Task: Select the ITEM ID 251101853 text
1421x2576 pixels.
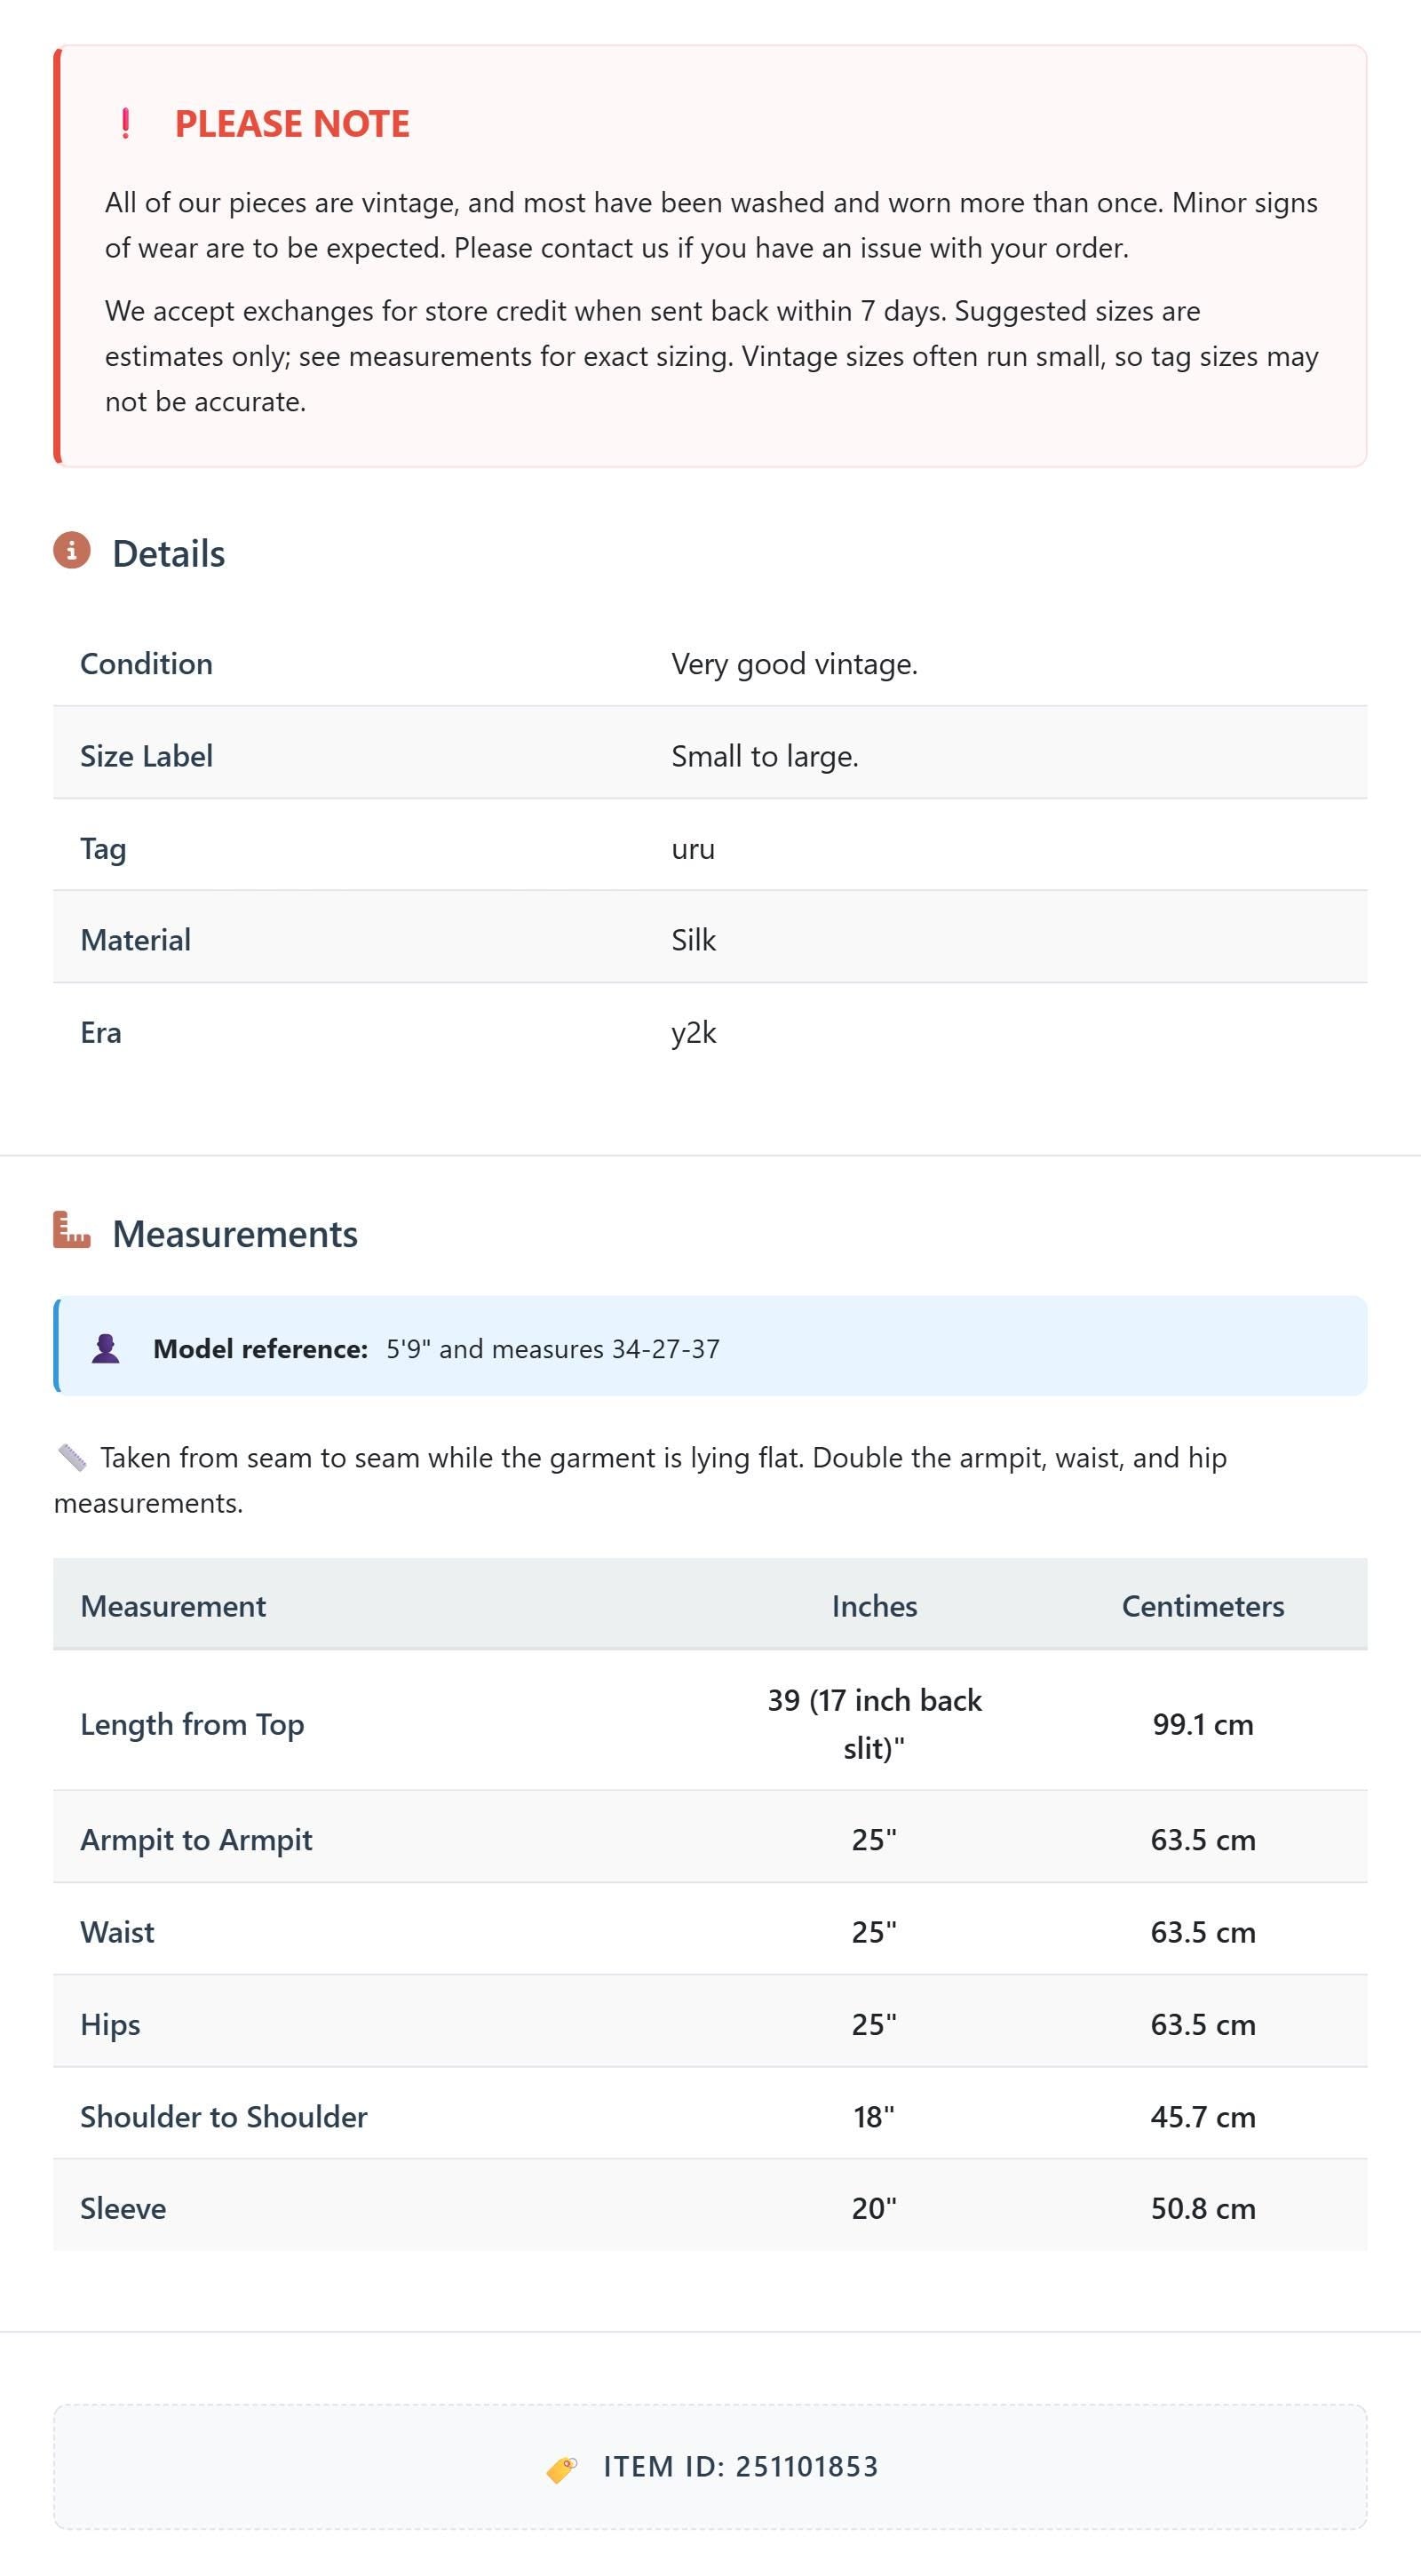Action: 741,2467
